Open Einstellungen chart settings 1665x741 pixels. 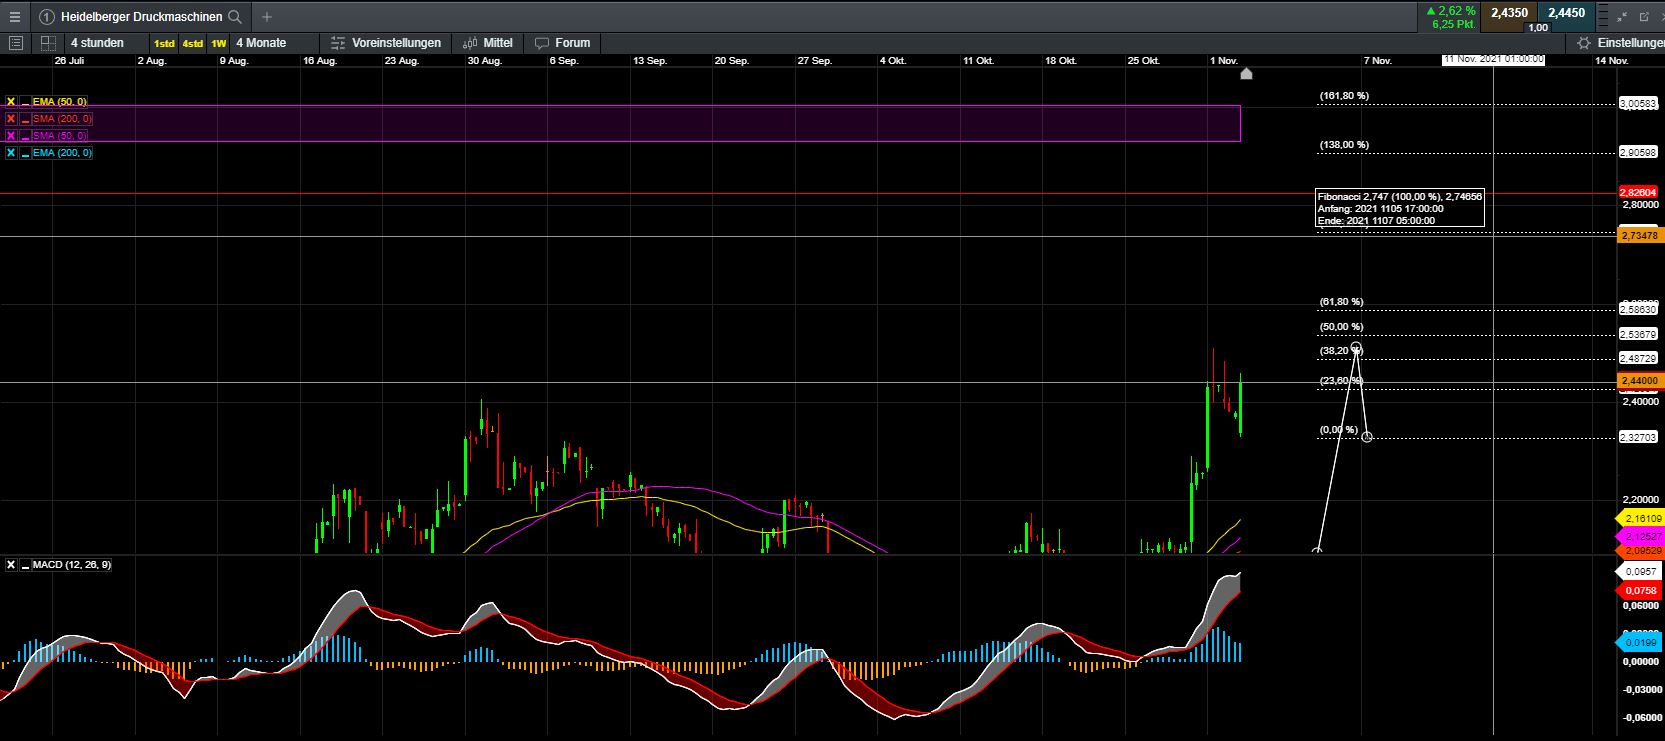[x=1621, y=43]
